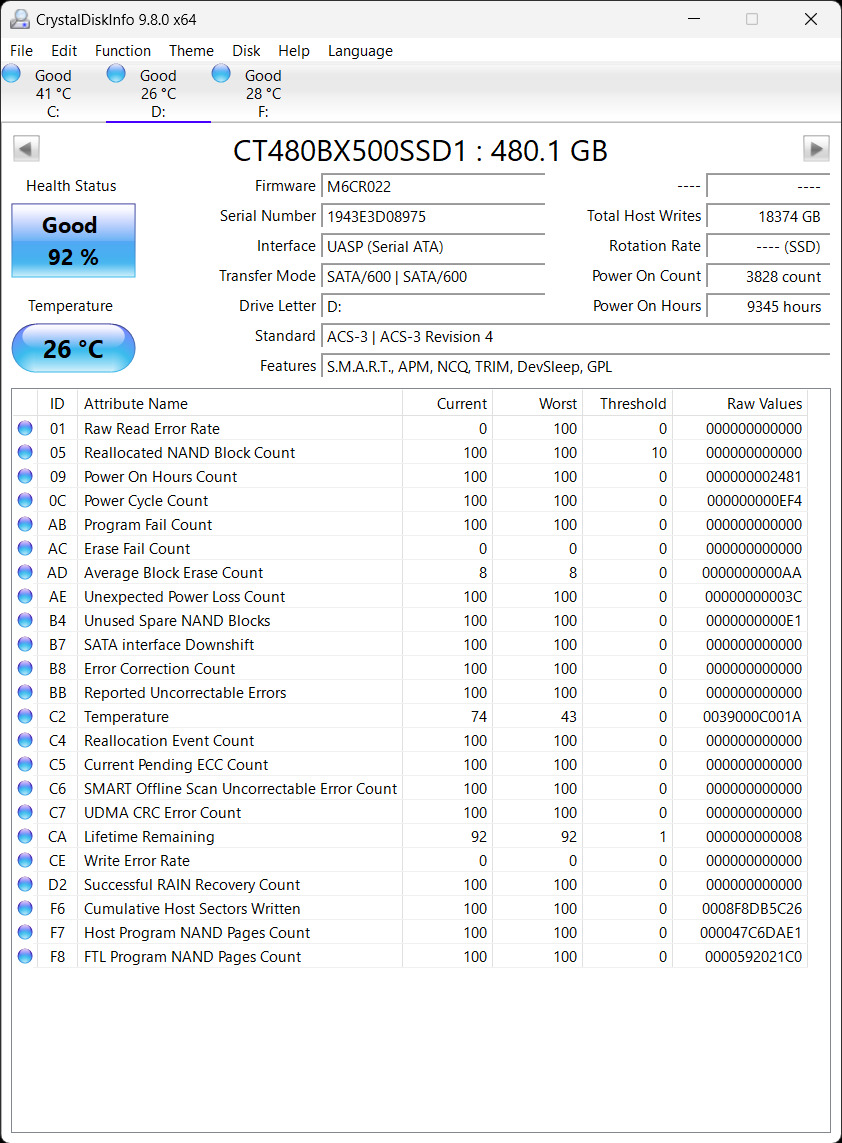The image size is (842, 1143).
Task: Click status orb of Raw Read Error Rate
Action: click(x=26, y=429)
